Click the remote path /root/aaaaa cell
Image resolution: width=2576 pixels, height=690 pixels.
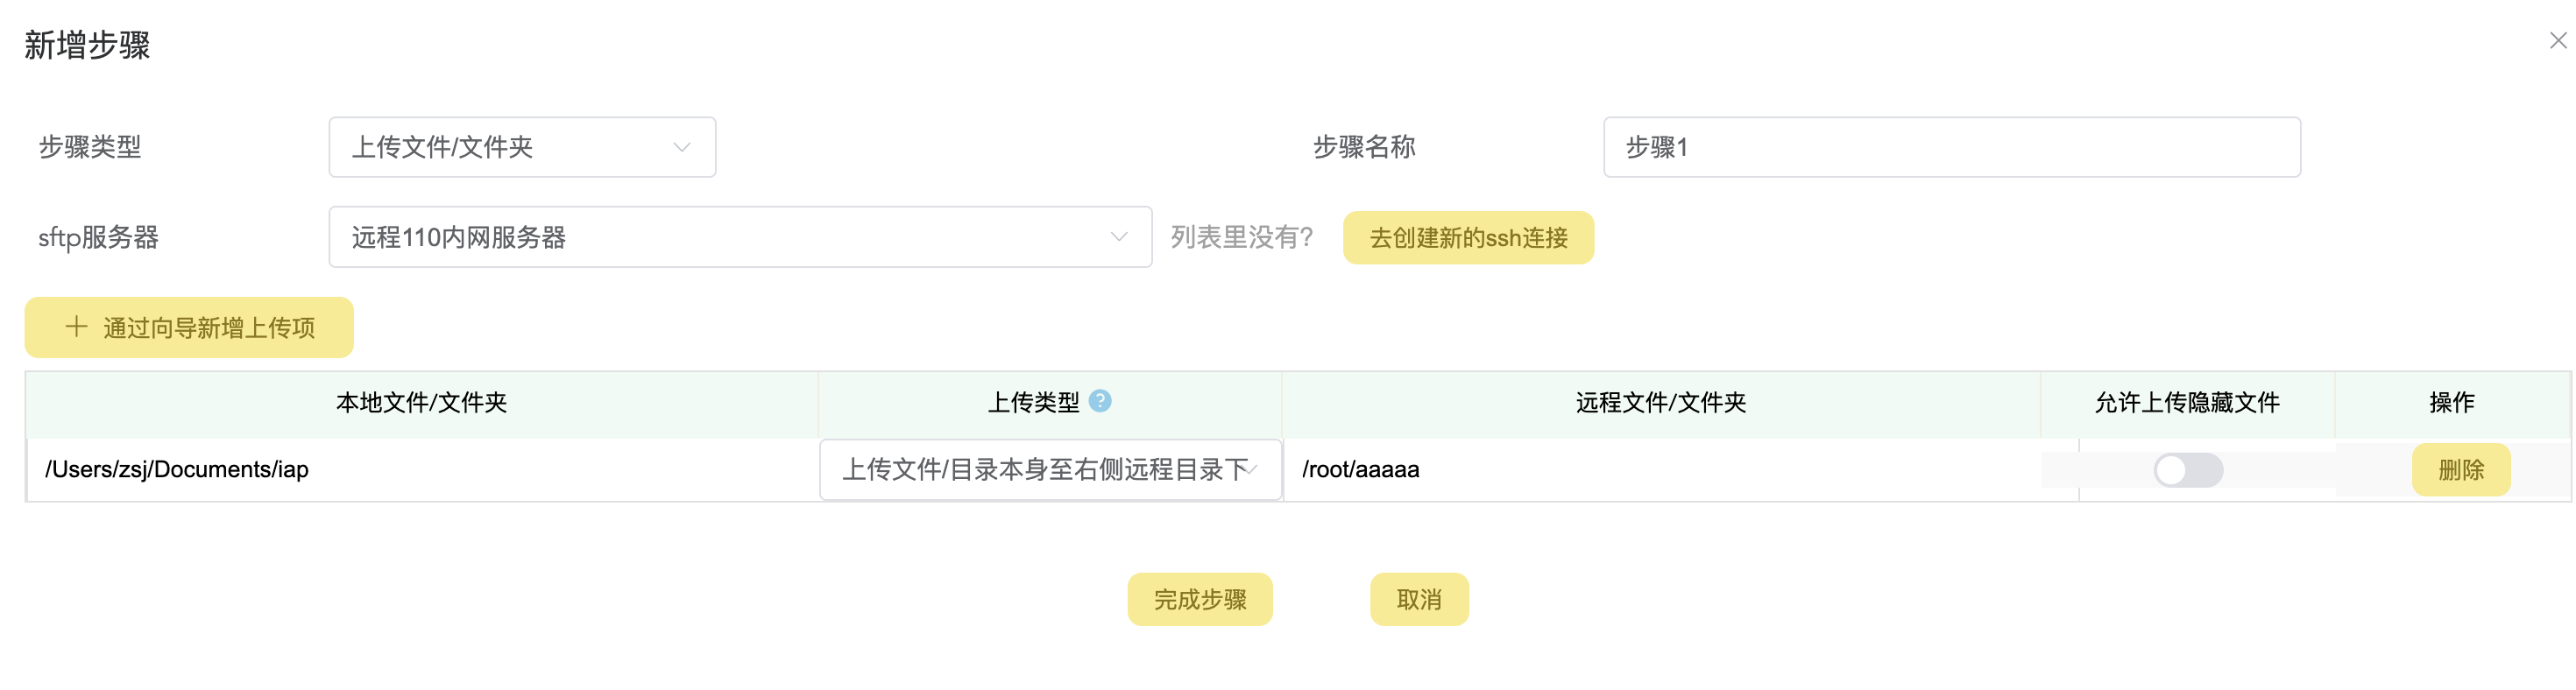point(1360,470)
